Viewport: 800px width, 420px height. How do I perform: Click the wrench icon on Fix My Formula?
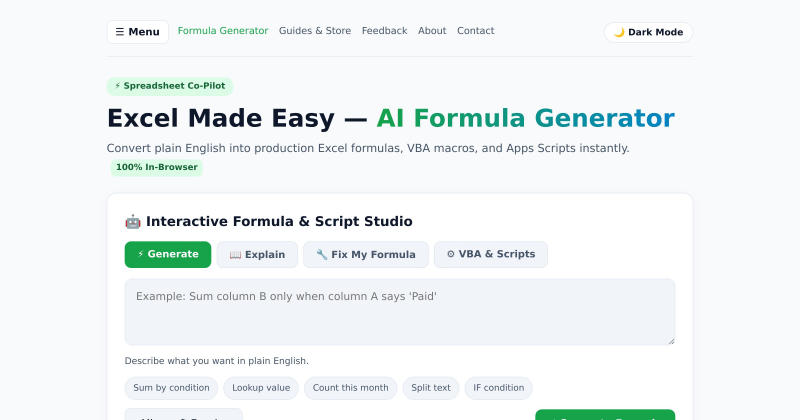point(321,254)
